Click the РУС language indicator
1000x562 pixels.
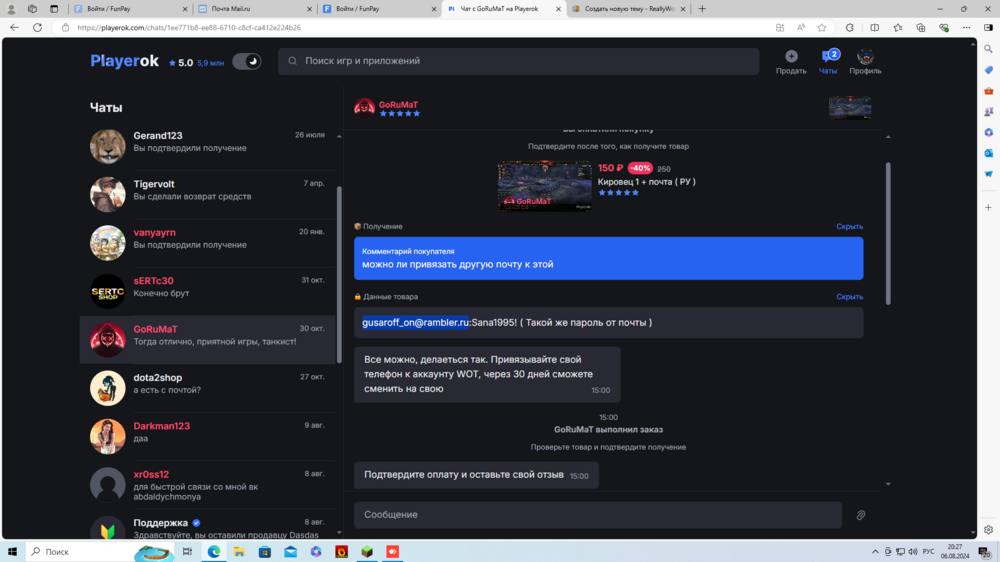(928, 552)
